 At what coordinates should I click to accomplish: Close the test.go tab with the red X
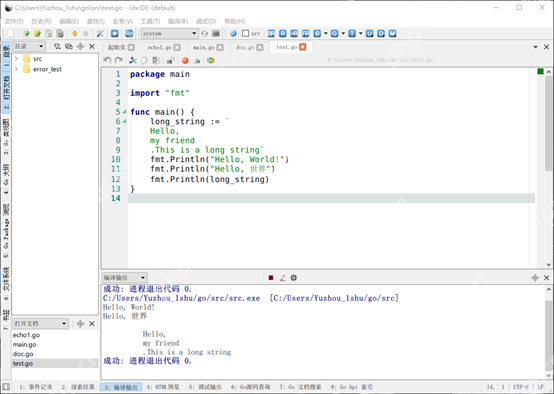click(x=303, y=47)
